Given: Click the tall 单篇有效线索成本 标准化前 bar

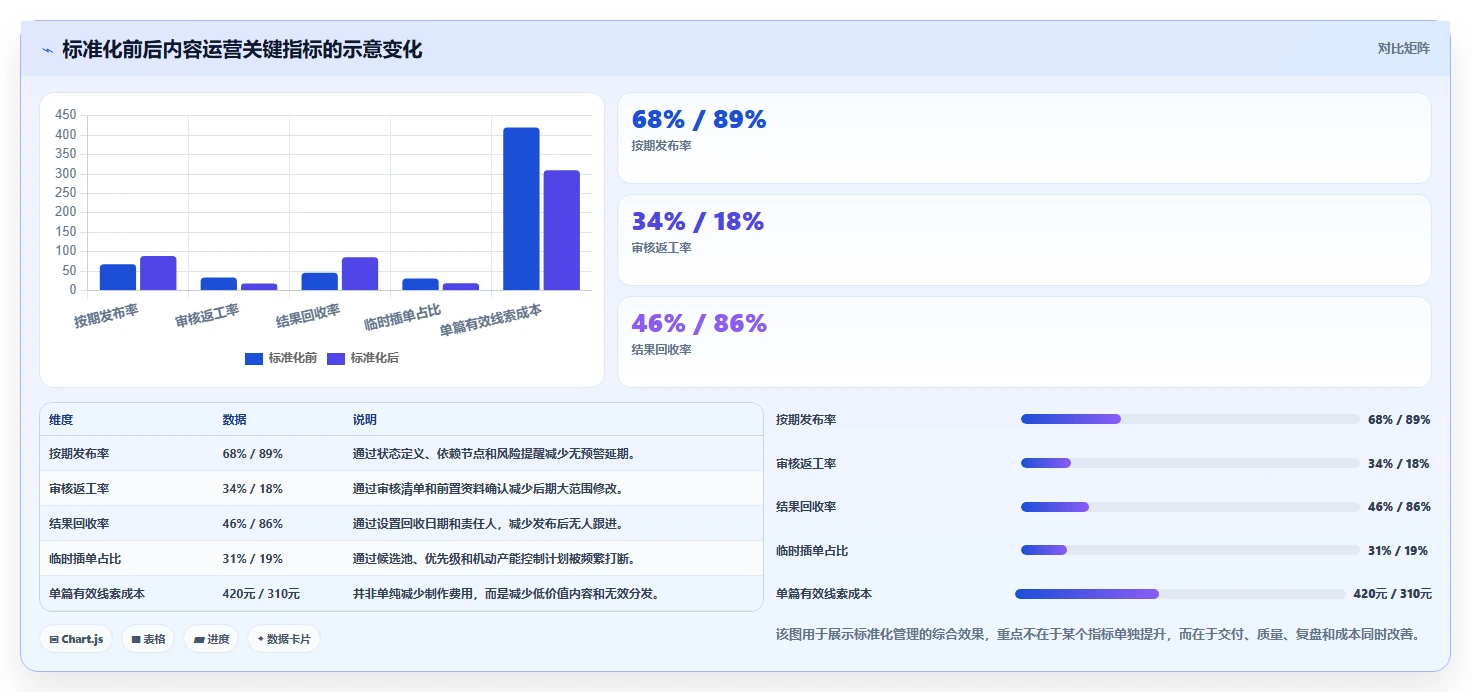Looking at the screenshot, I should (521, 209).
